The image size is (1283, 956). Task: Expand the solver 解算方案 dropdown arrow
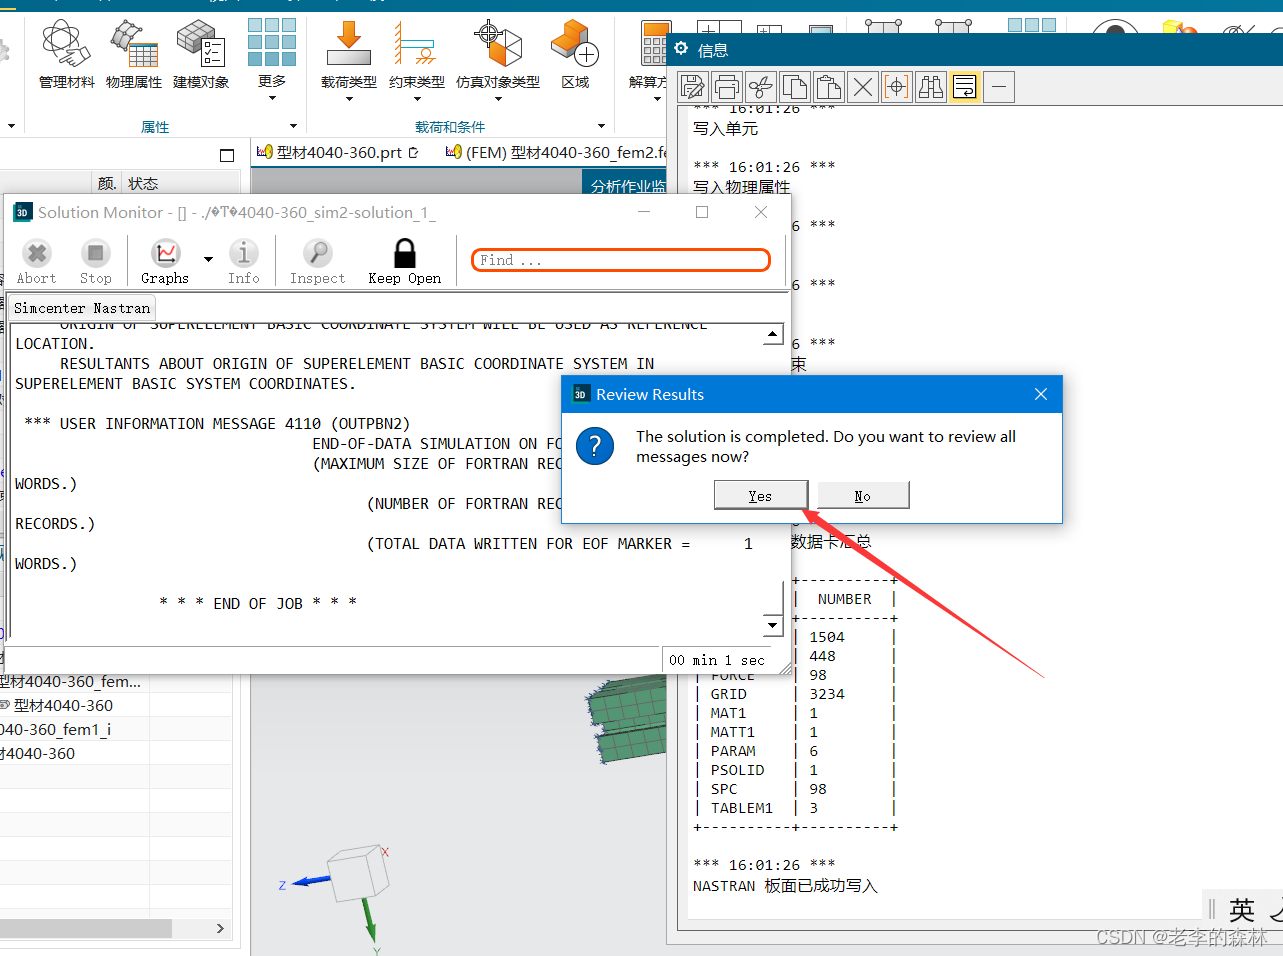click(x=657, y=99)
